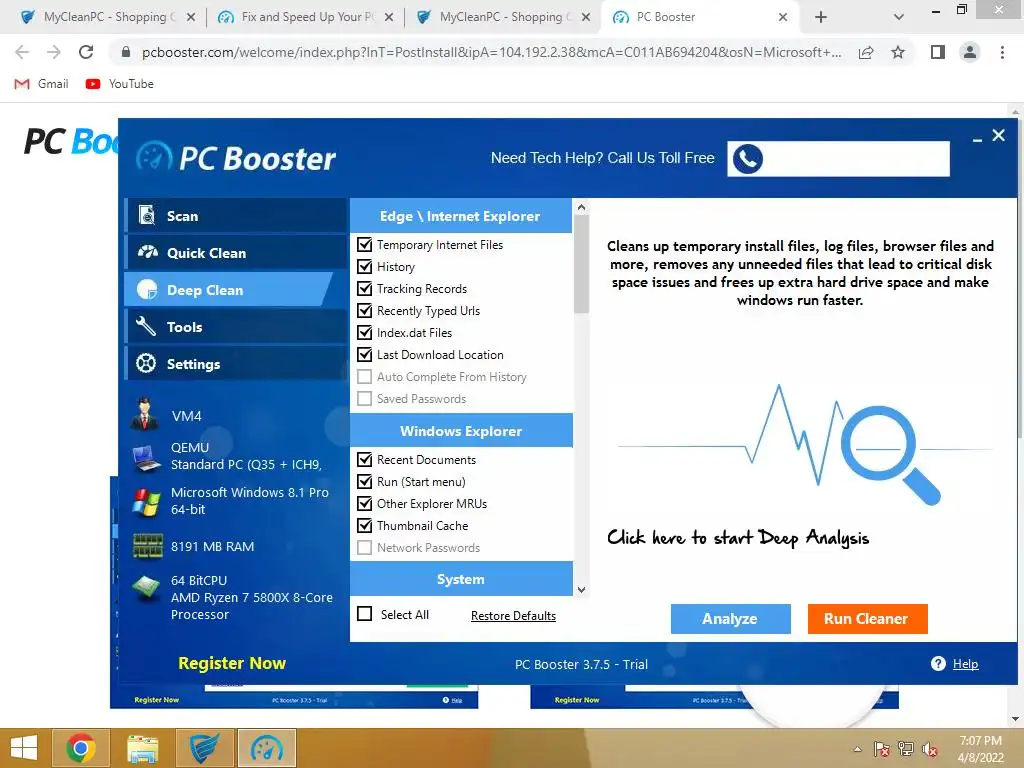Click the Tools wrench icon
This screenshot has width=1024, height=768.
click(146, 326)
